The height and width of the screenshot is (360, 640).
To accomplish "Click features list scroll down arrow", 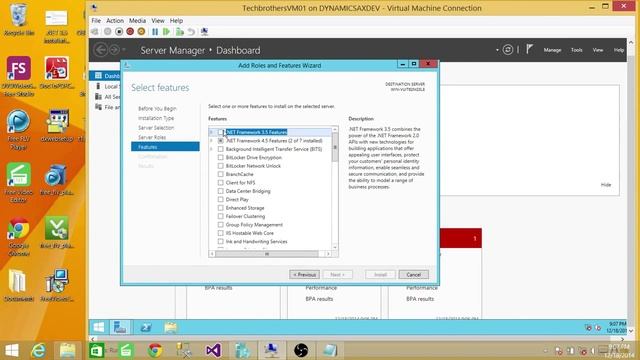I will coord(335,247).
